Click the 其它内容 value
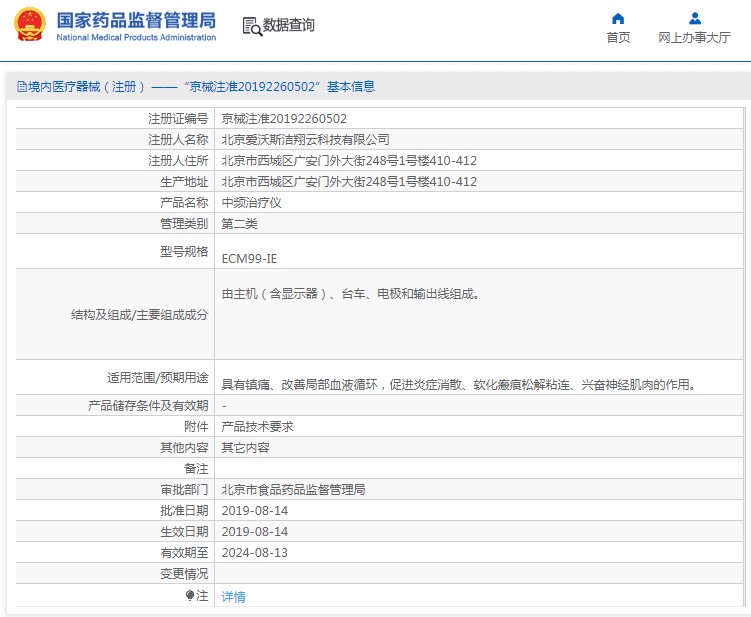751x617 pixels. pyautogui.click(x=245, y=447)
